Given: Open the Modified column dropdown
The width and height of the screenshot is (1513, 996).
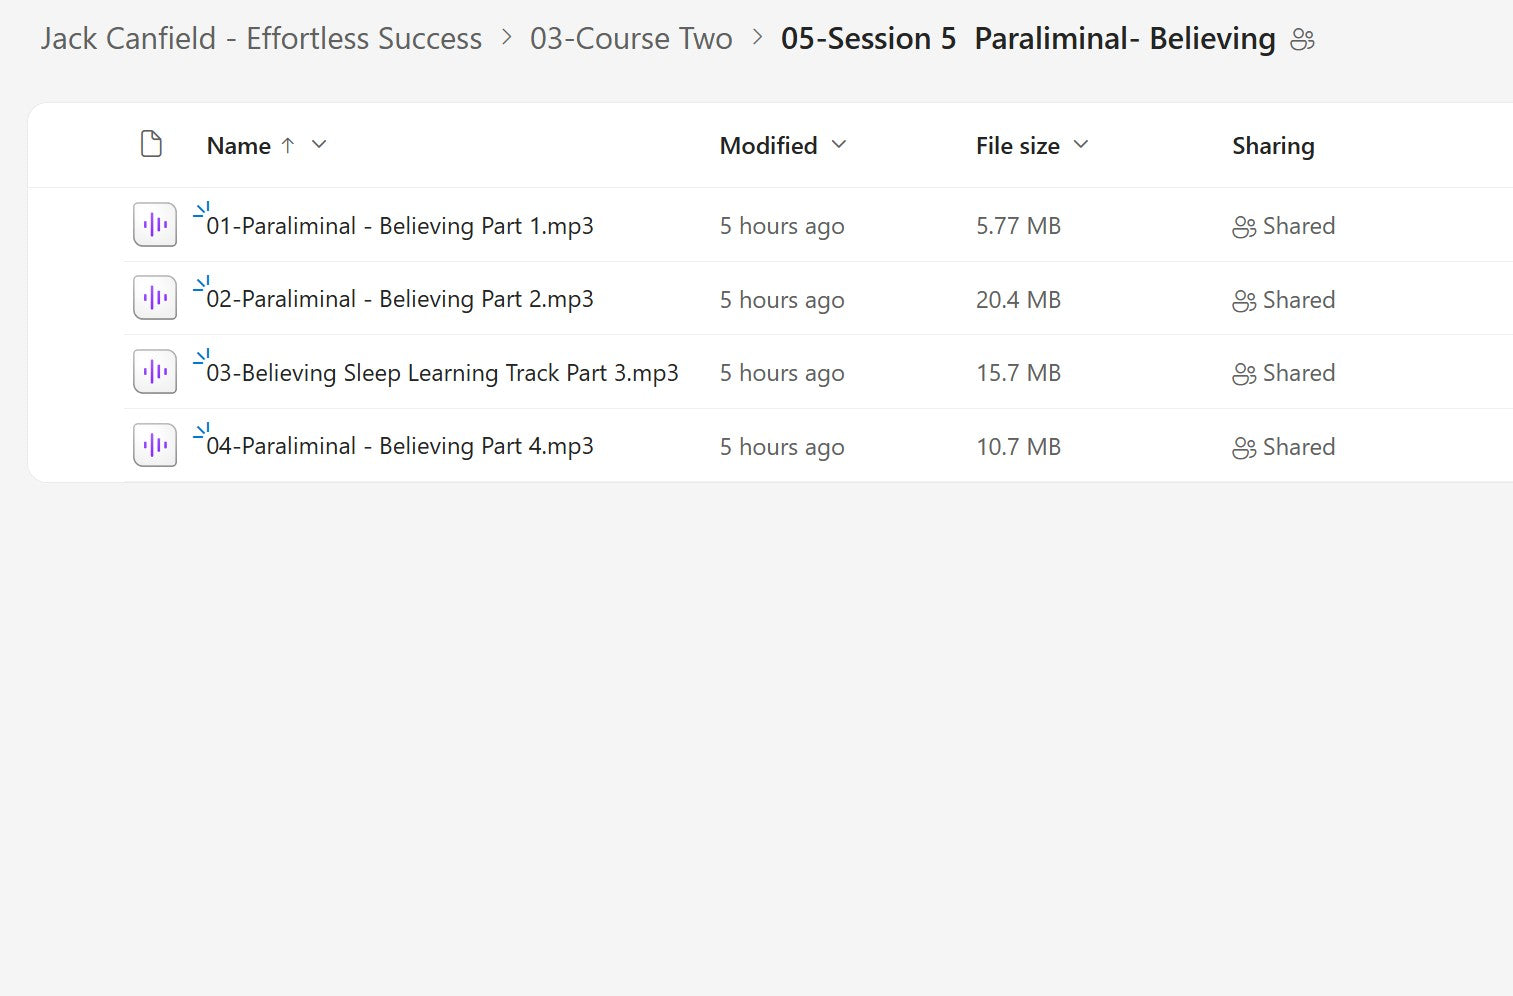Looking at the screenshot, I should coord(838,146).
